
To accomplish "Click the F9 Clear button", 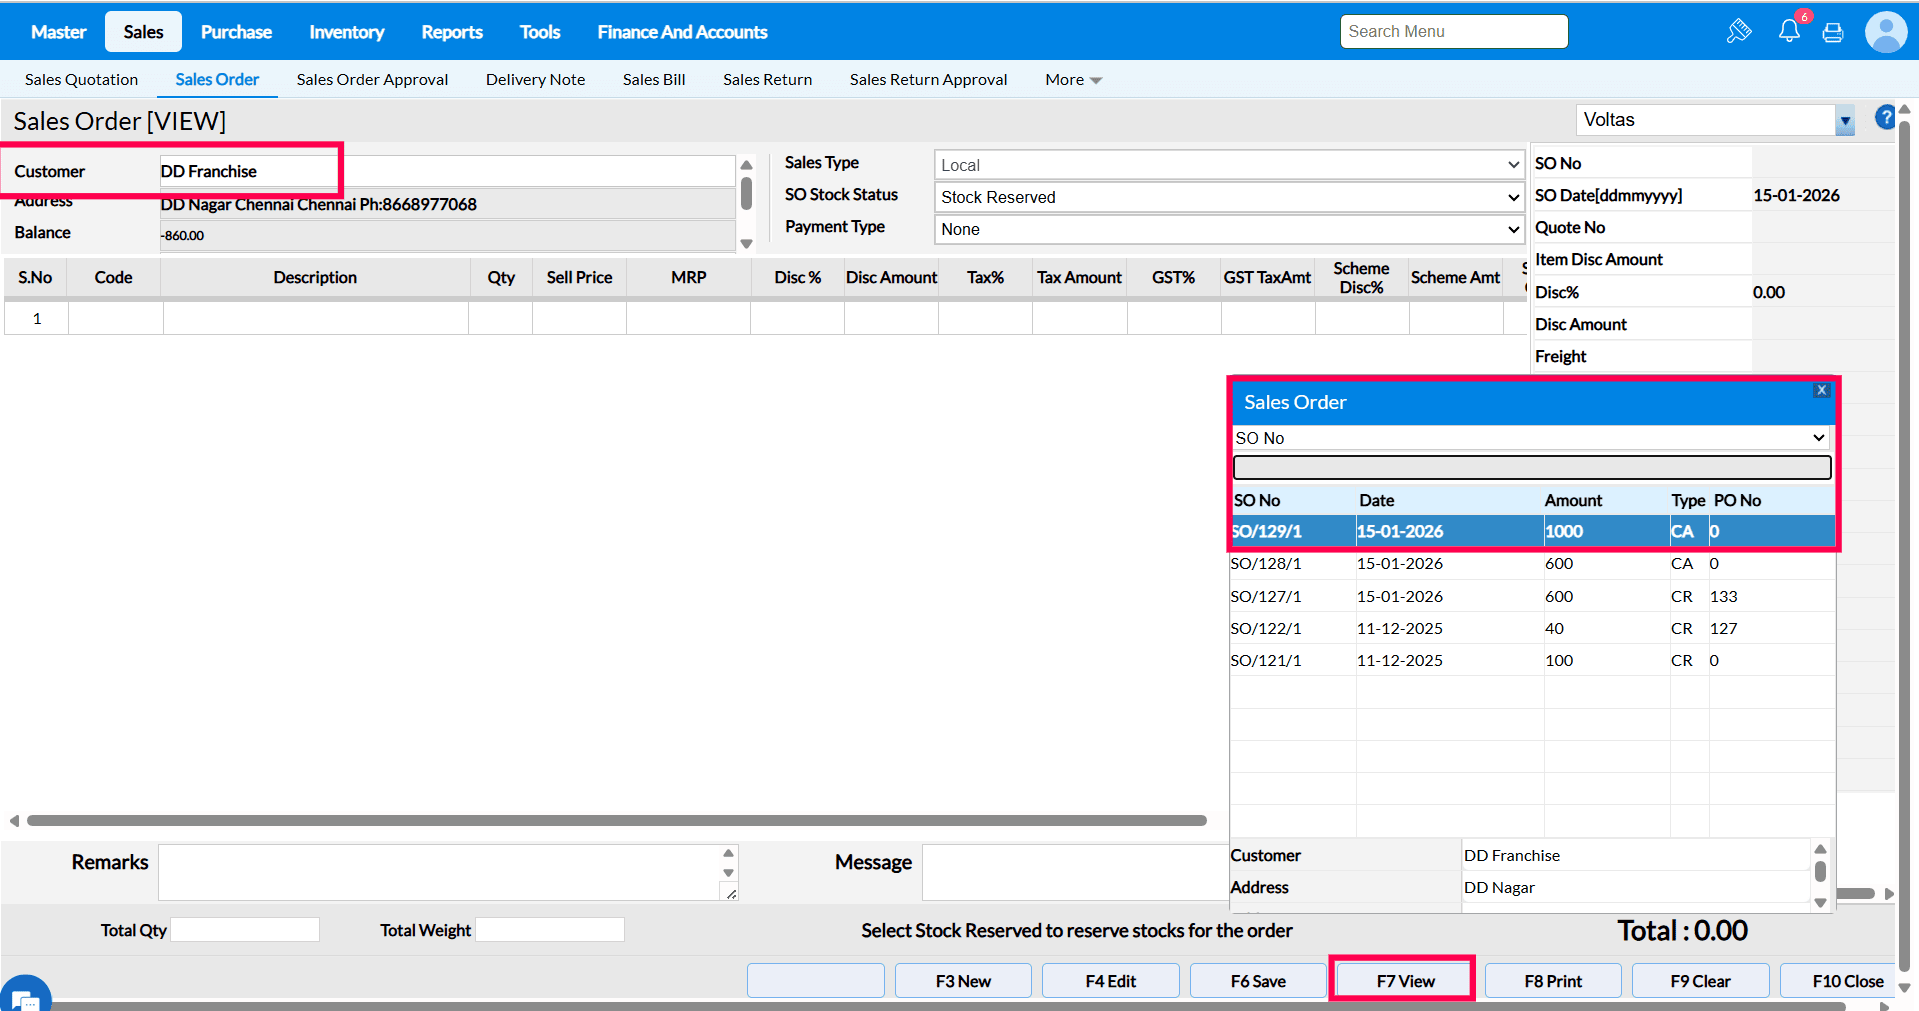I will (1699, 981).
